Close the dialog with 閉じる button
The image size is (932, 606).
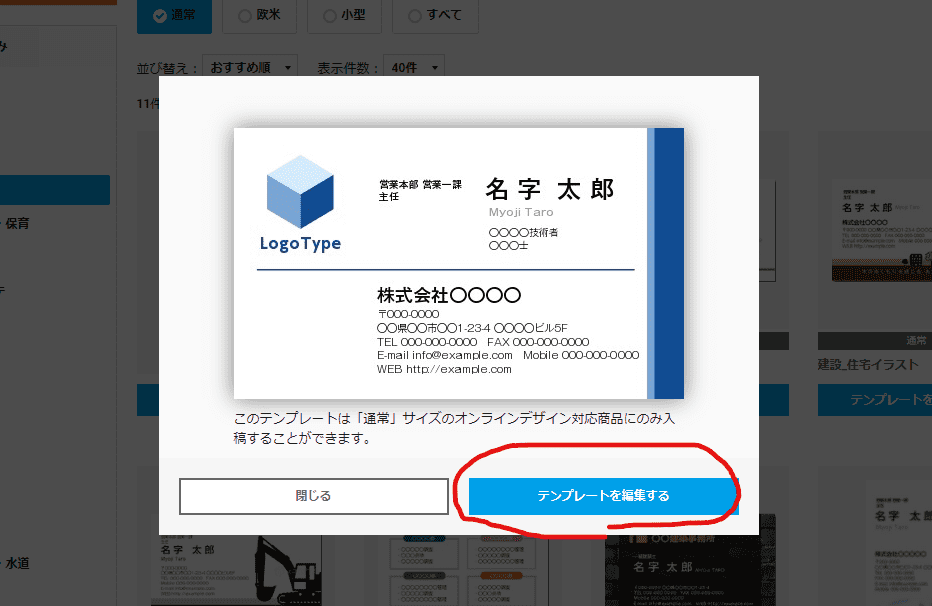(x=313, y=496)
